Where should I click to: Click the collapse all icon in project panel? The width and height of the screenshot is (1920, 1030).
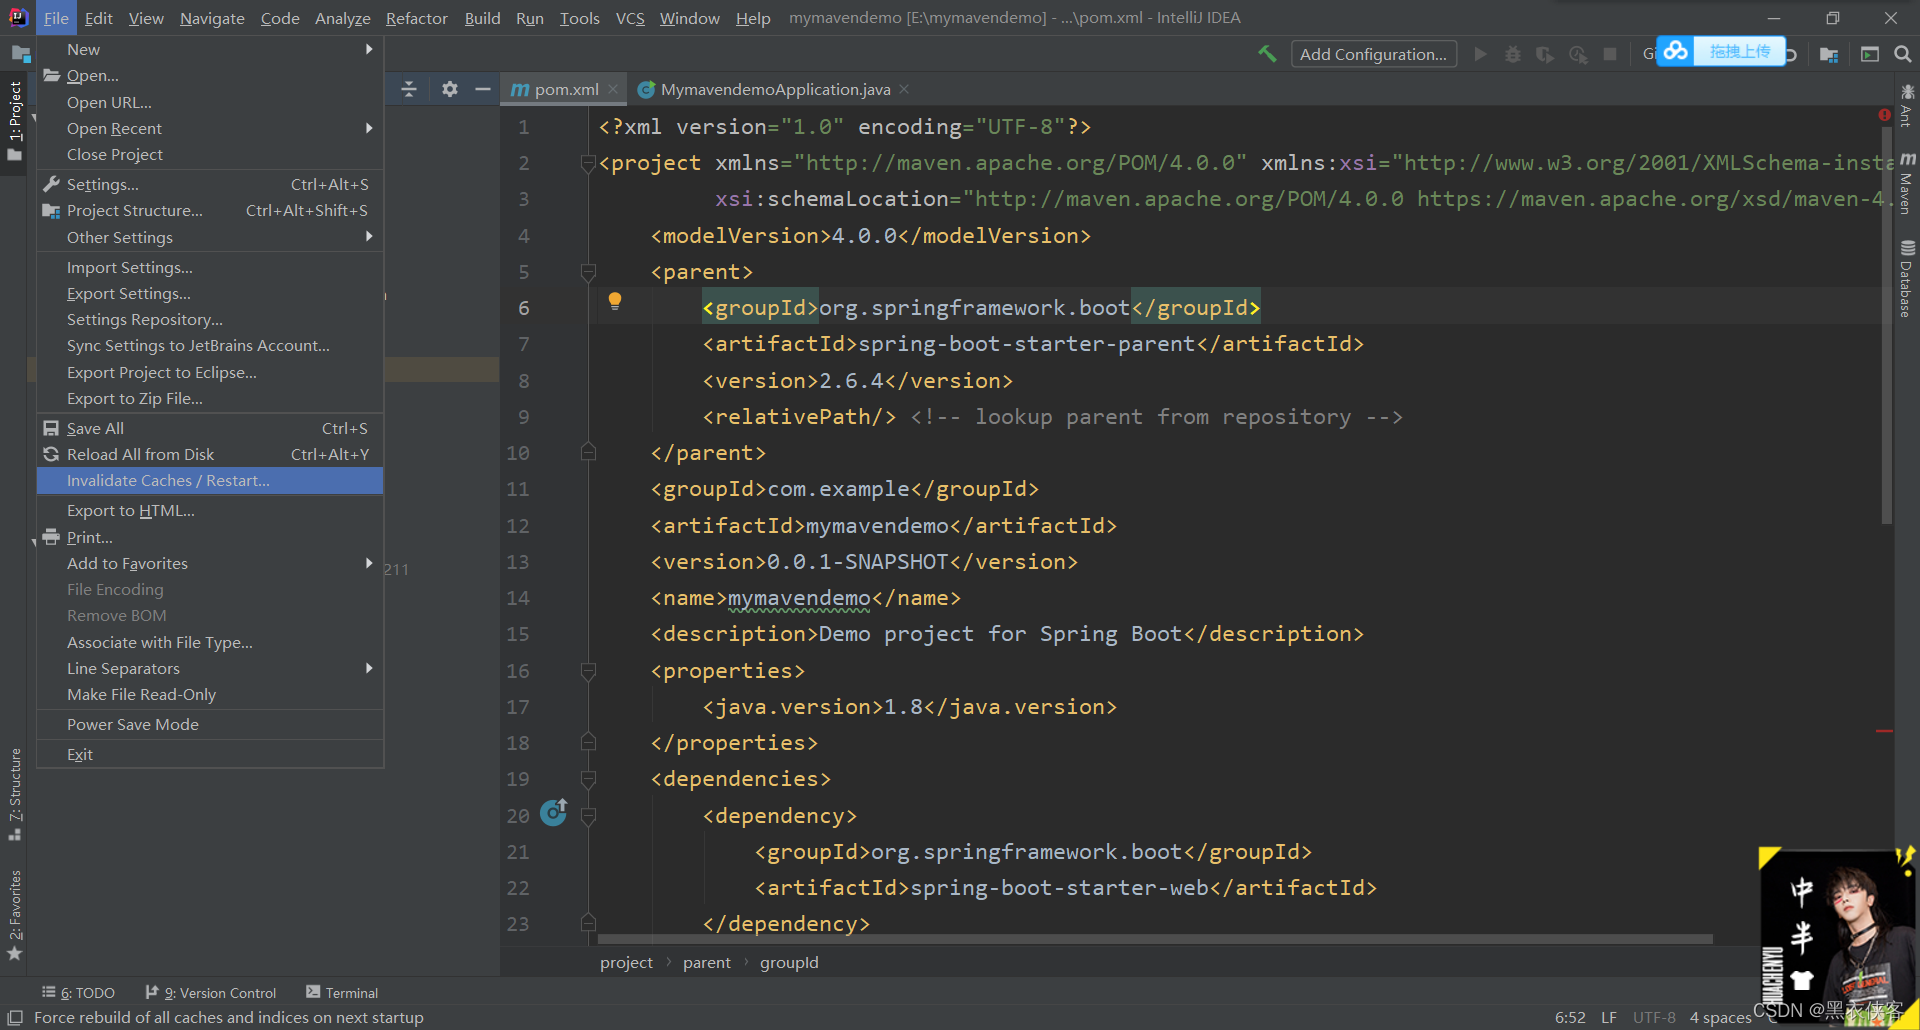coord(409,89)
